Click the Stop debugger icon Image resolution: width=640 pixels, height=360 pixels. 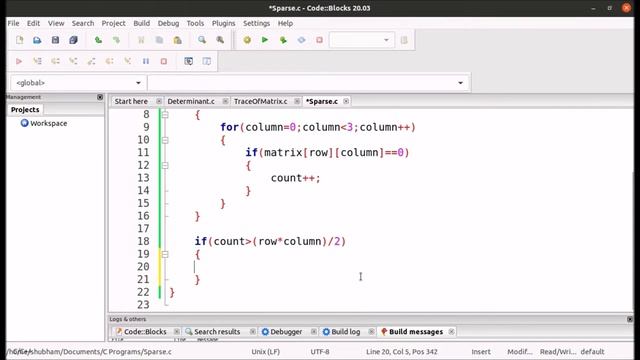(x=164, y=61)
